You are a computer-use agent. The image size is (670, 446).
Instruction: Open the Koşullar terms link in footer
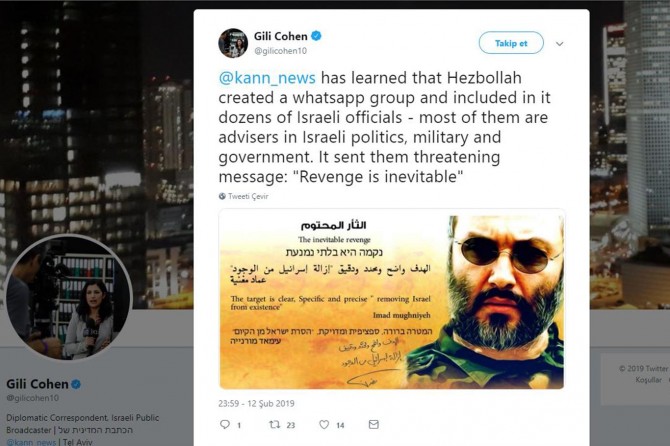point(648,380)
